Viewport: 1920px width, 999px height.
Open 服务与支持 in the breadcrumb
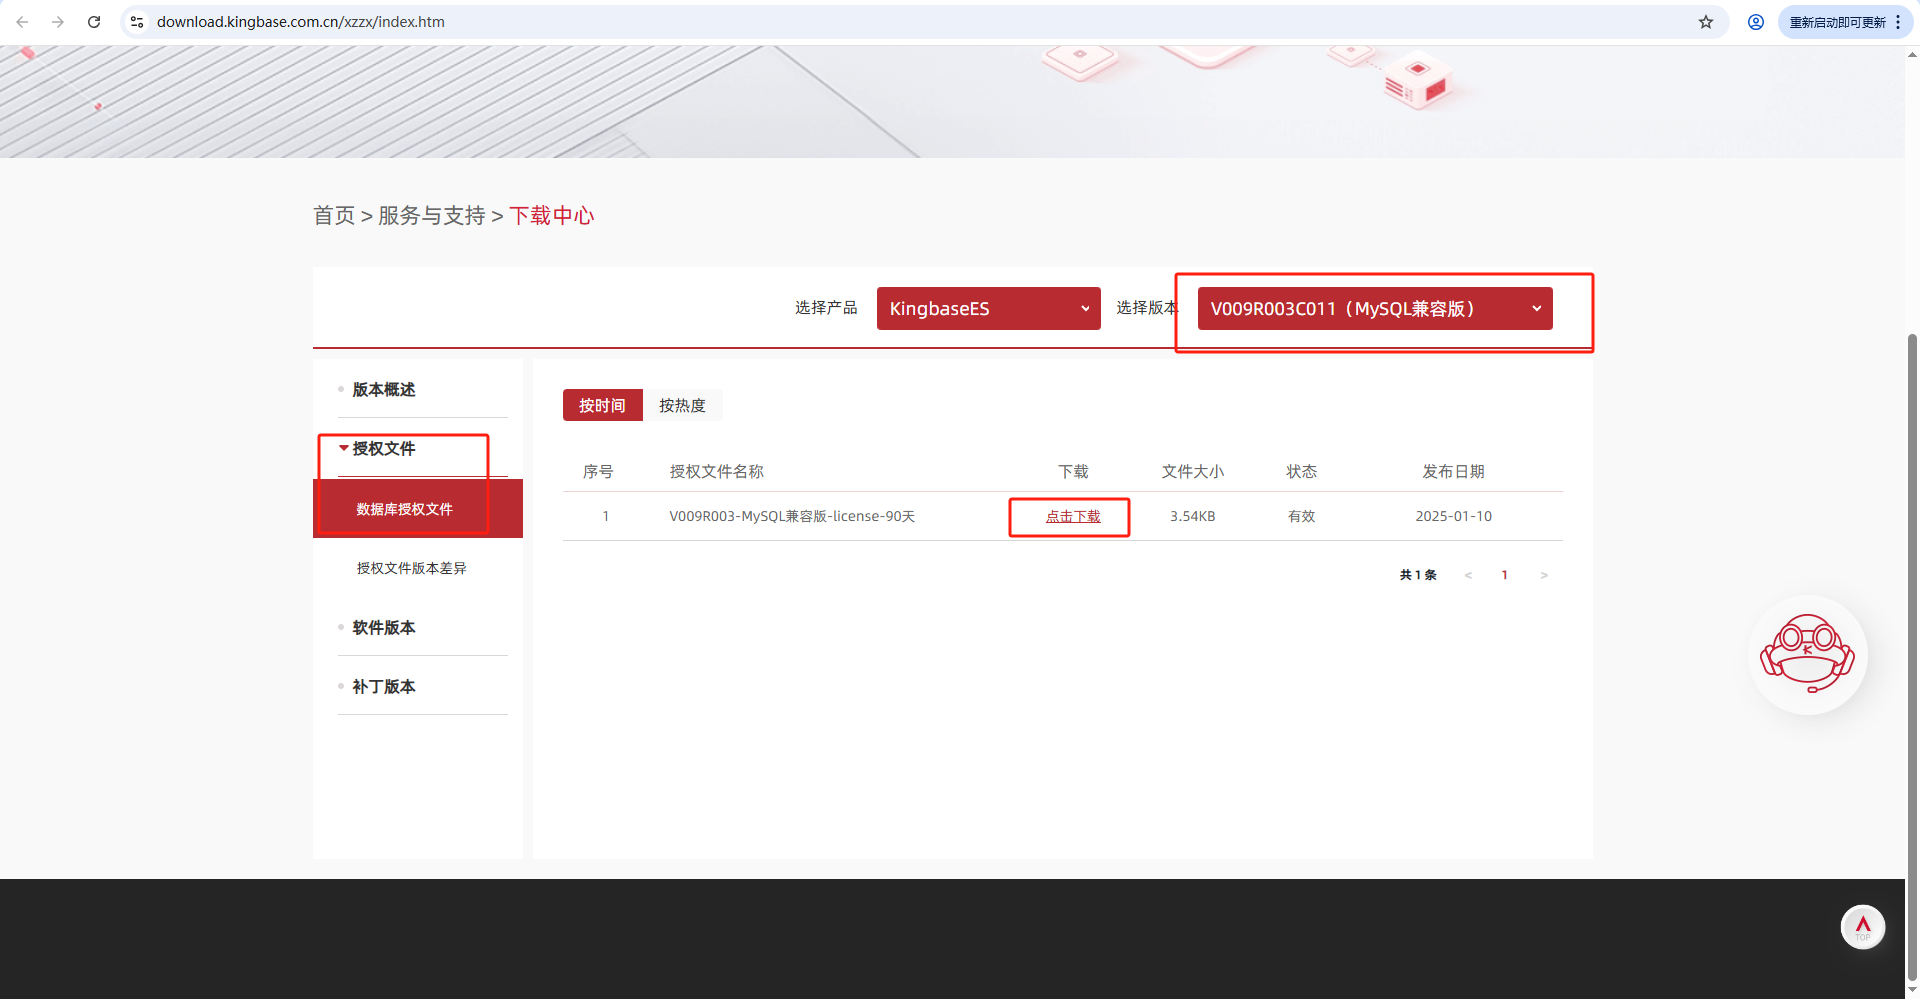click(x=432, y=216)
